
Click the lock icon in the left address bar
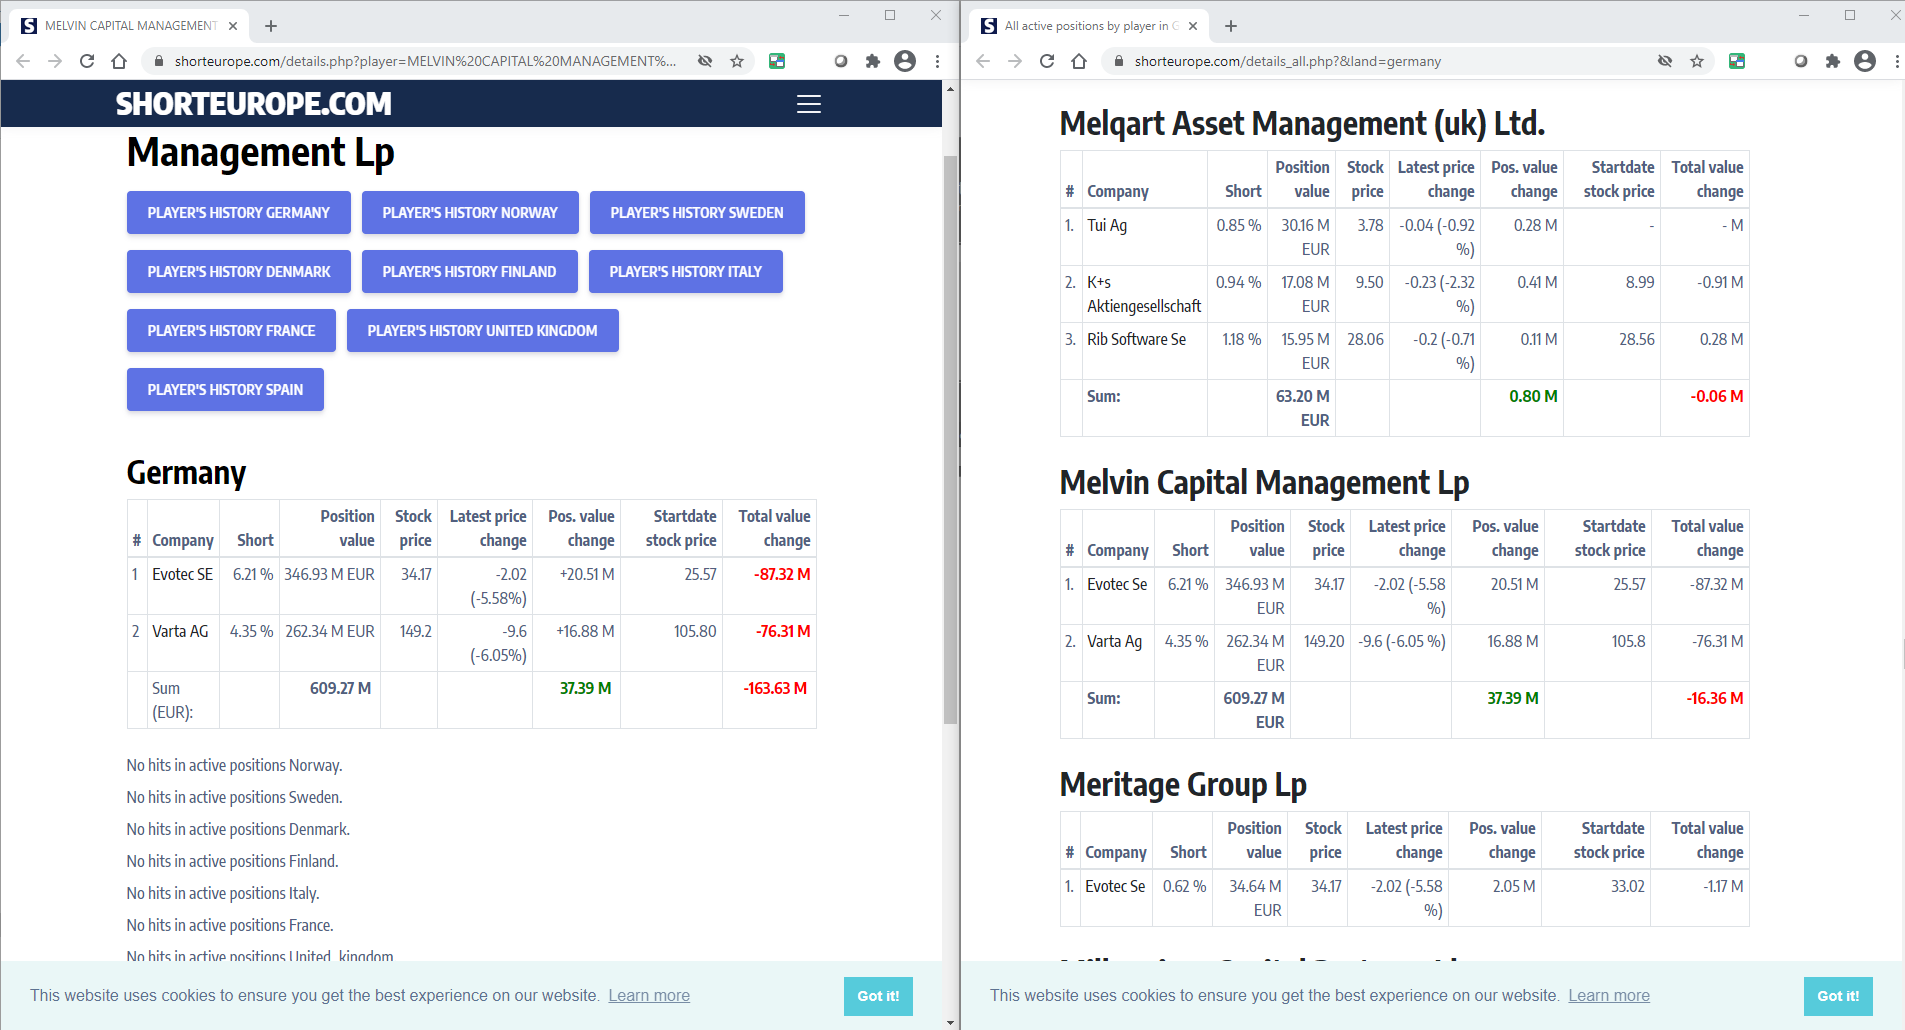[x=158, y=61]
